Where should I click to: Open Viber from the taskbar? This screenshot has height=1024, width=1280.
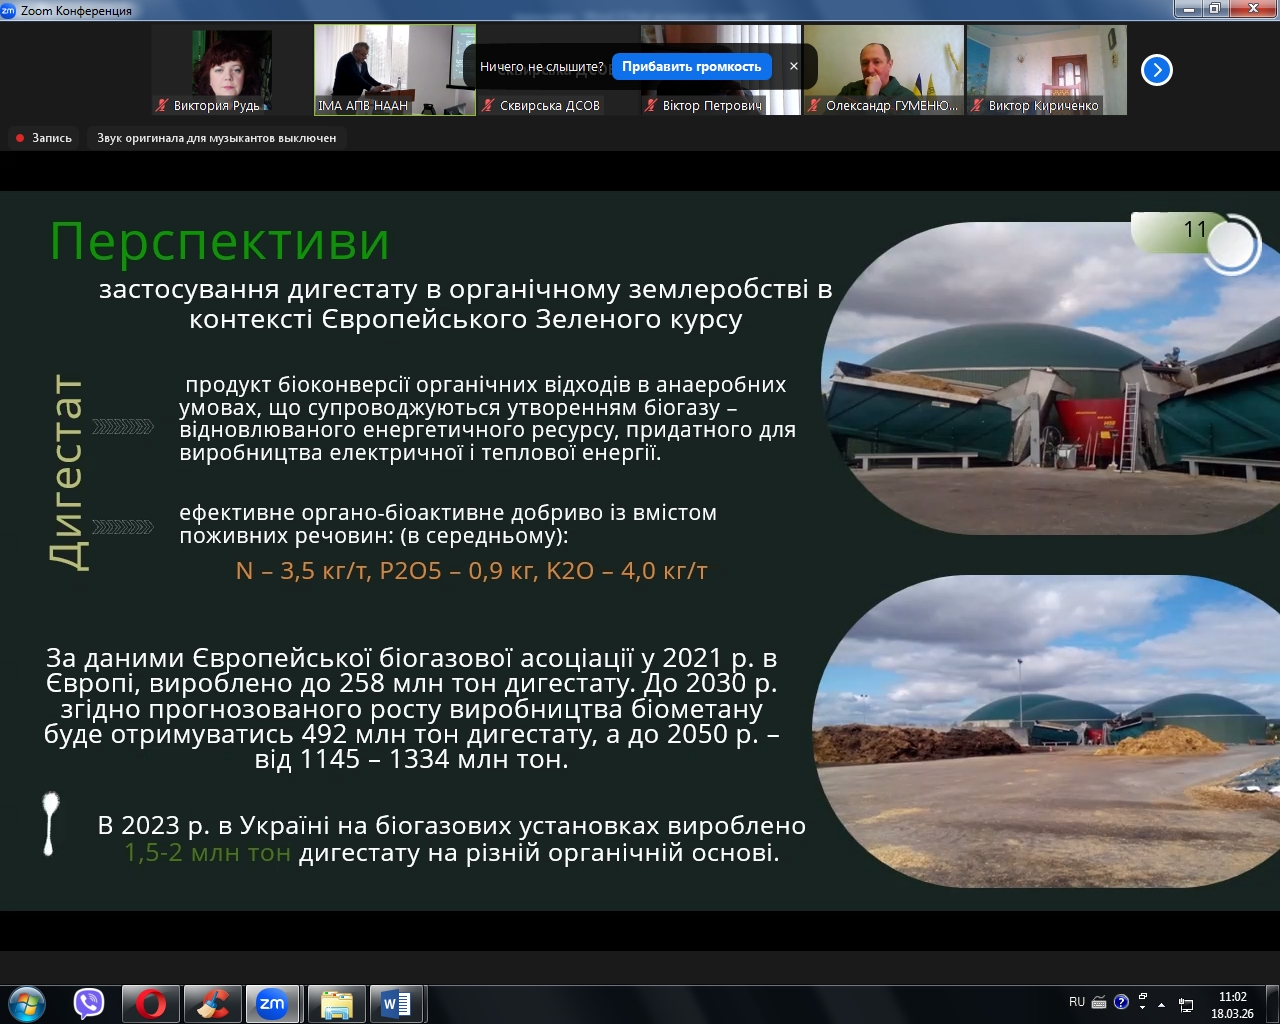[x=89, y=1003]
